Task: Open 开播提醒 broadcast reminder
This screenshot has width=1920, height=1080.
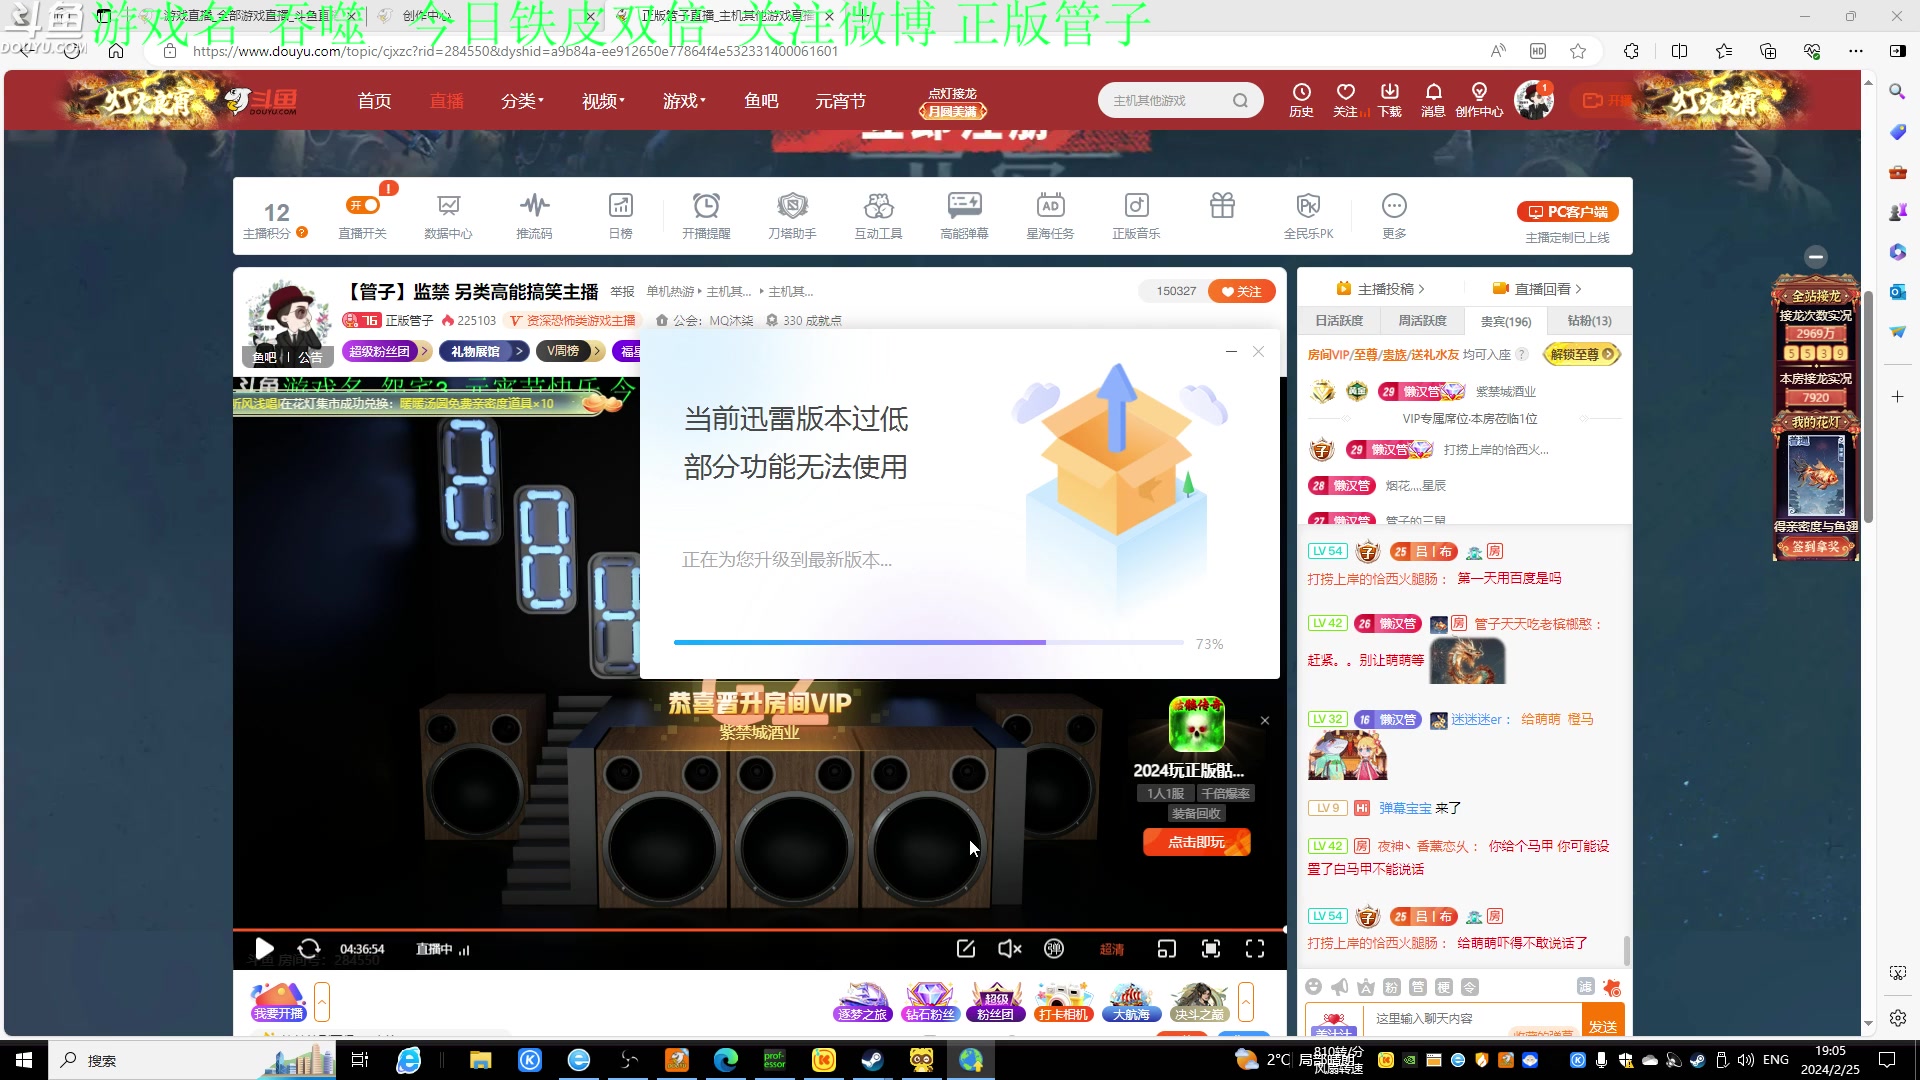Action: click(x=706, y=216)
